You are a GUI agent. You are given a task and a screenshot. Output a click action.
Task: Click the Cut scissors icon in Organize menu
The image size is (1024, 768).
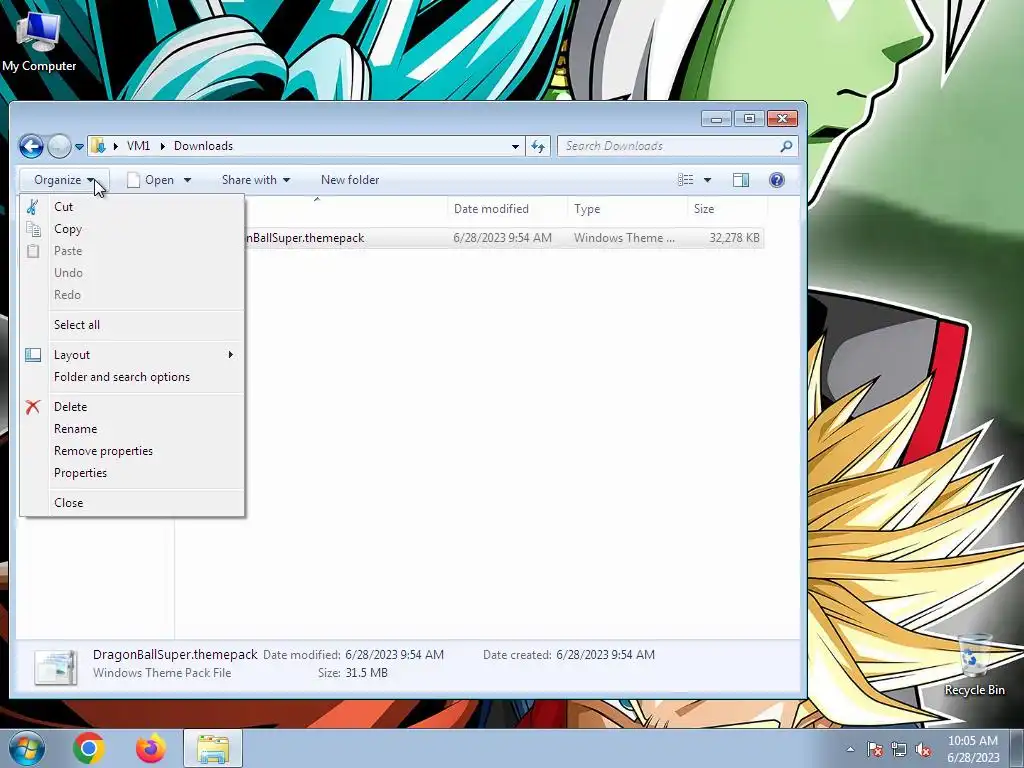pyautogui.click(x=33, y=207)
